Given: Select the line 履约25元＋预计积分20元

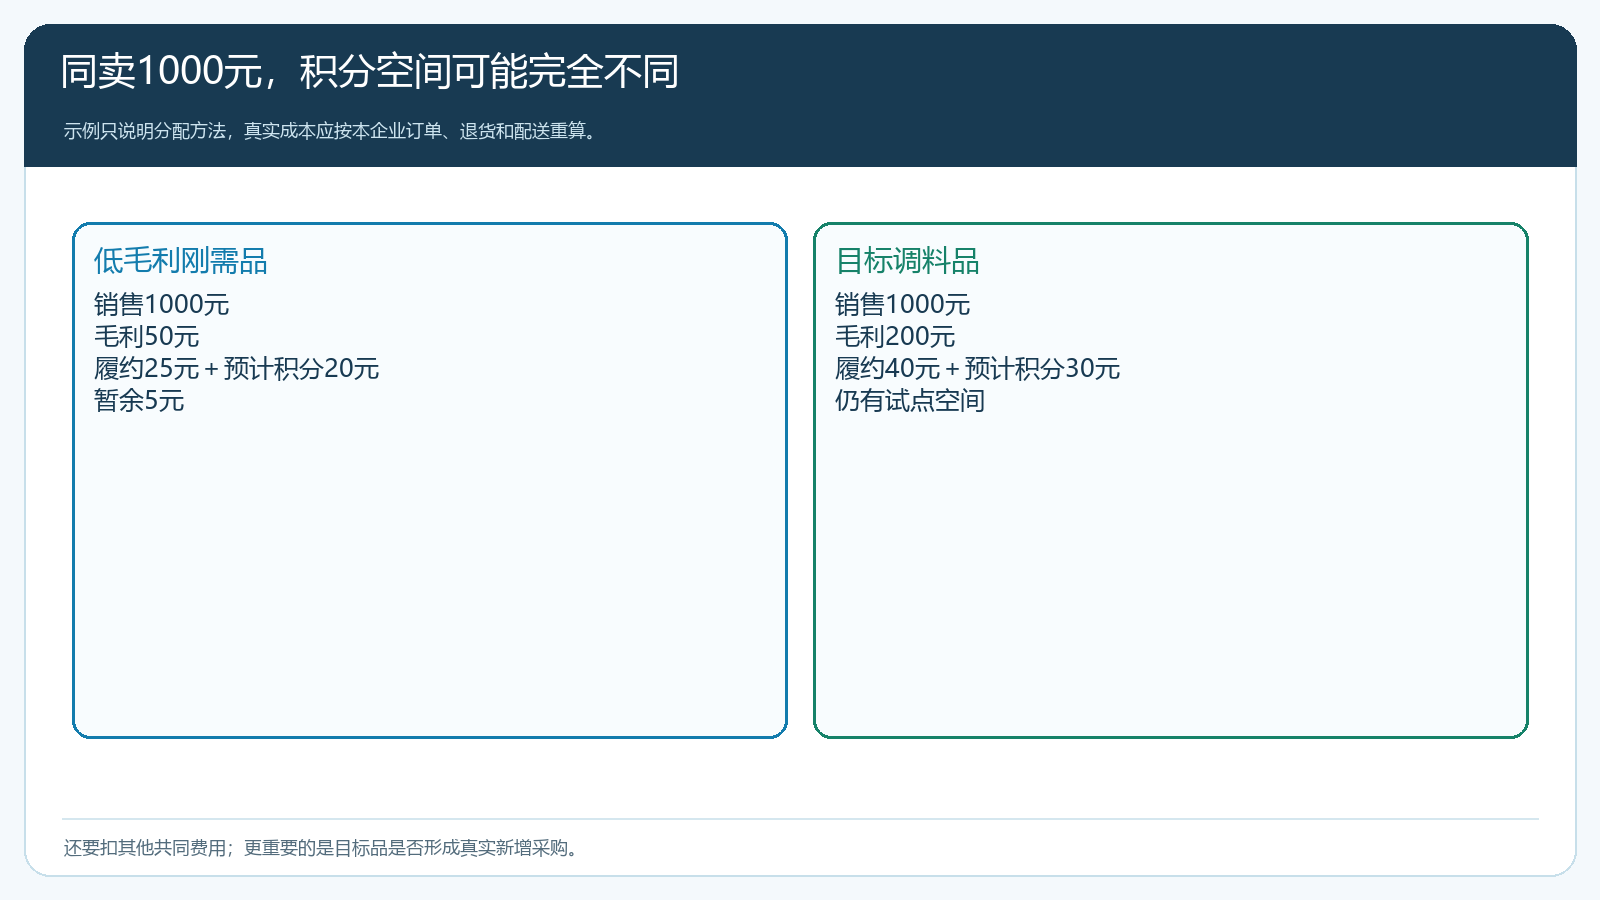Looking at the screenshot, I should [x=237, y=368].
